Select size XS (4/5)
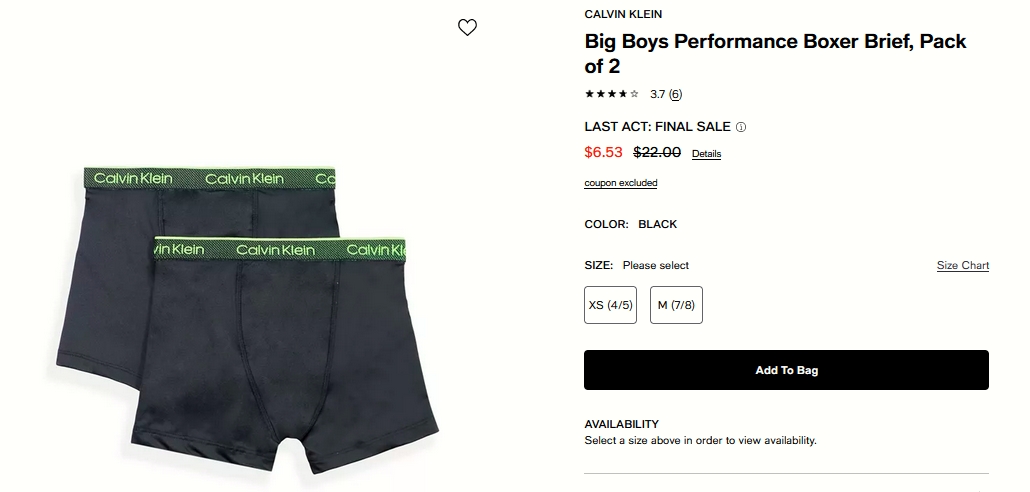Screen dimensions: 1030x492 tap(611, 305)
